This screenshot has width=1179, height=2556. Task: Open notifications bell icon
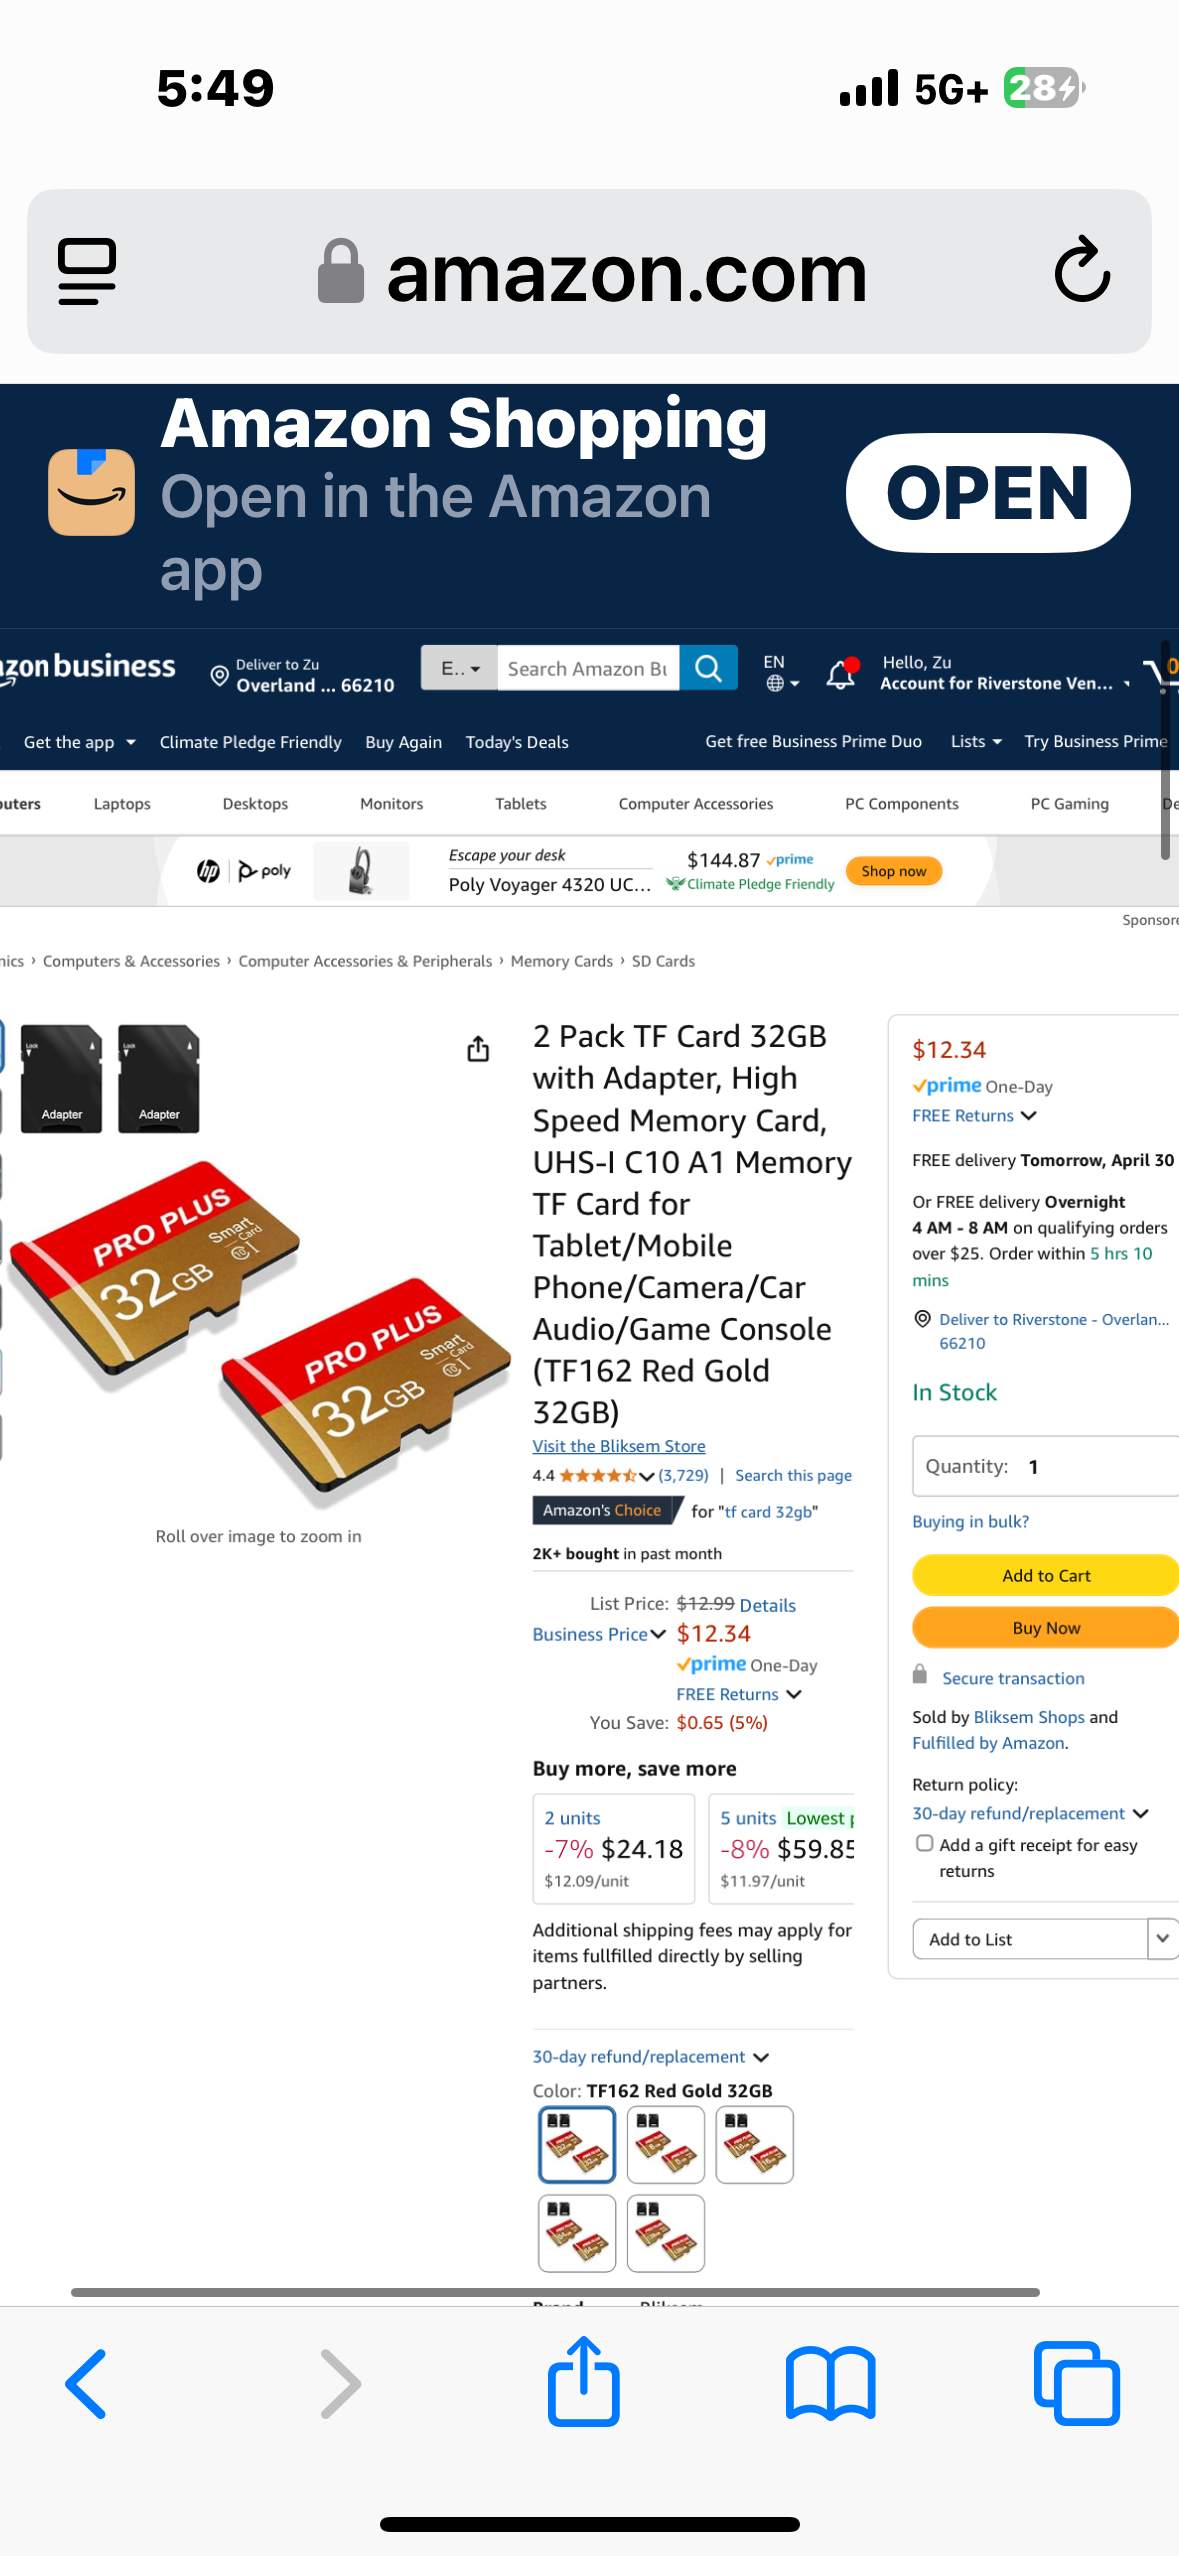[841, 674]
